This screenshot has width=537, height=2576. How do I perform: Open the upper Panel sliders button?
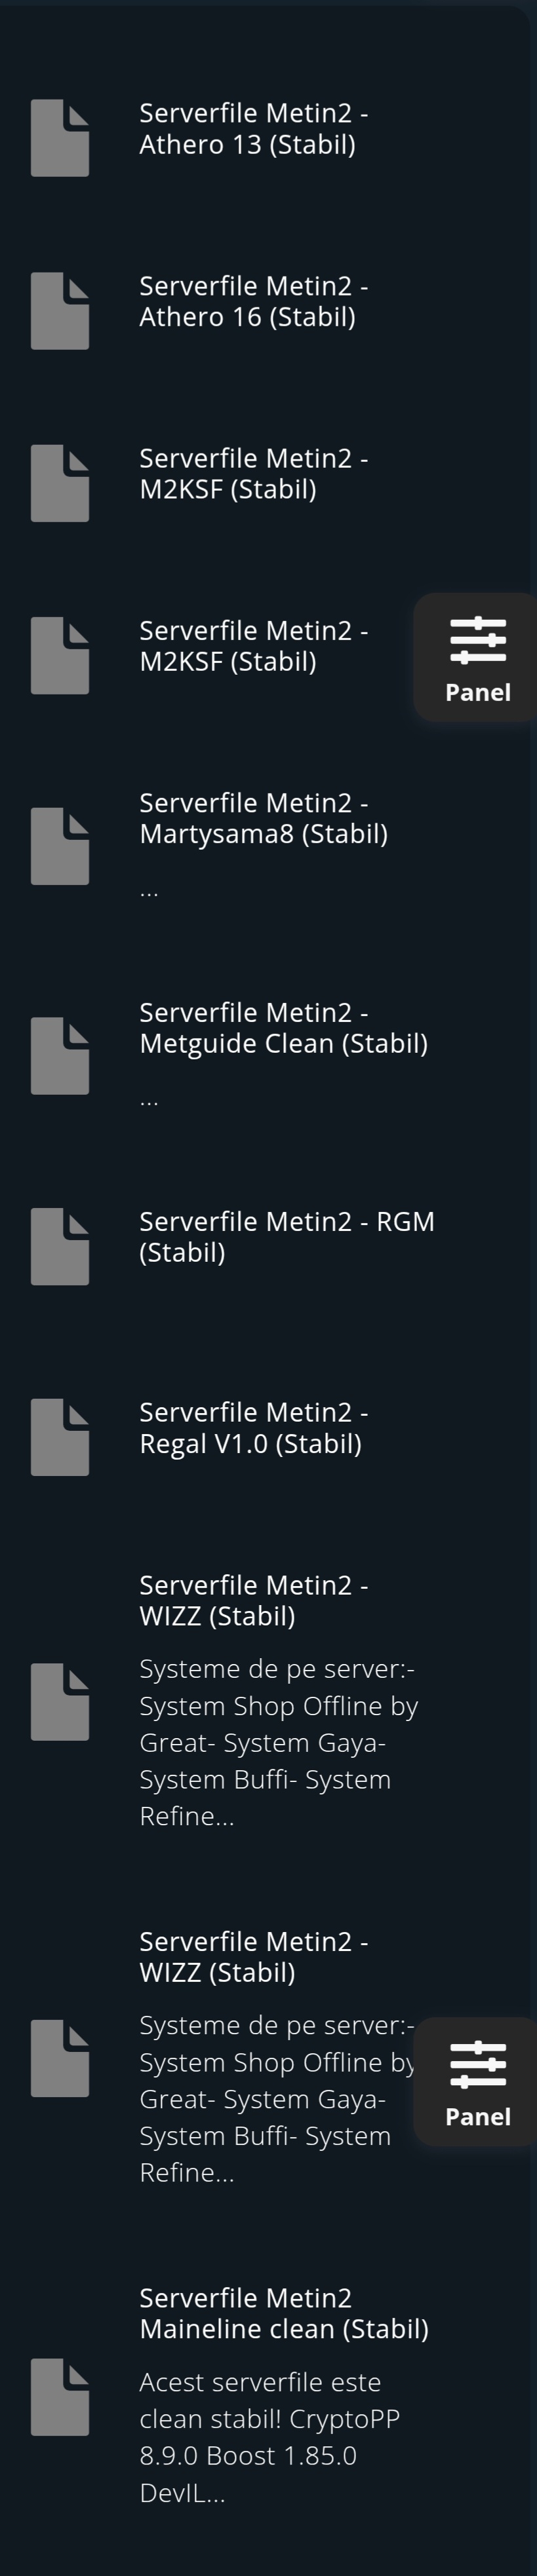coord(478,657)
